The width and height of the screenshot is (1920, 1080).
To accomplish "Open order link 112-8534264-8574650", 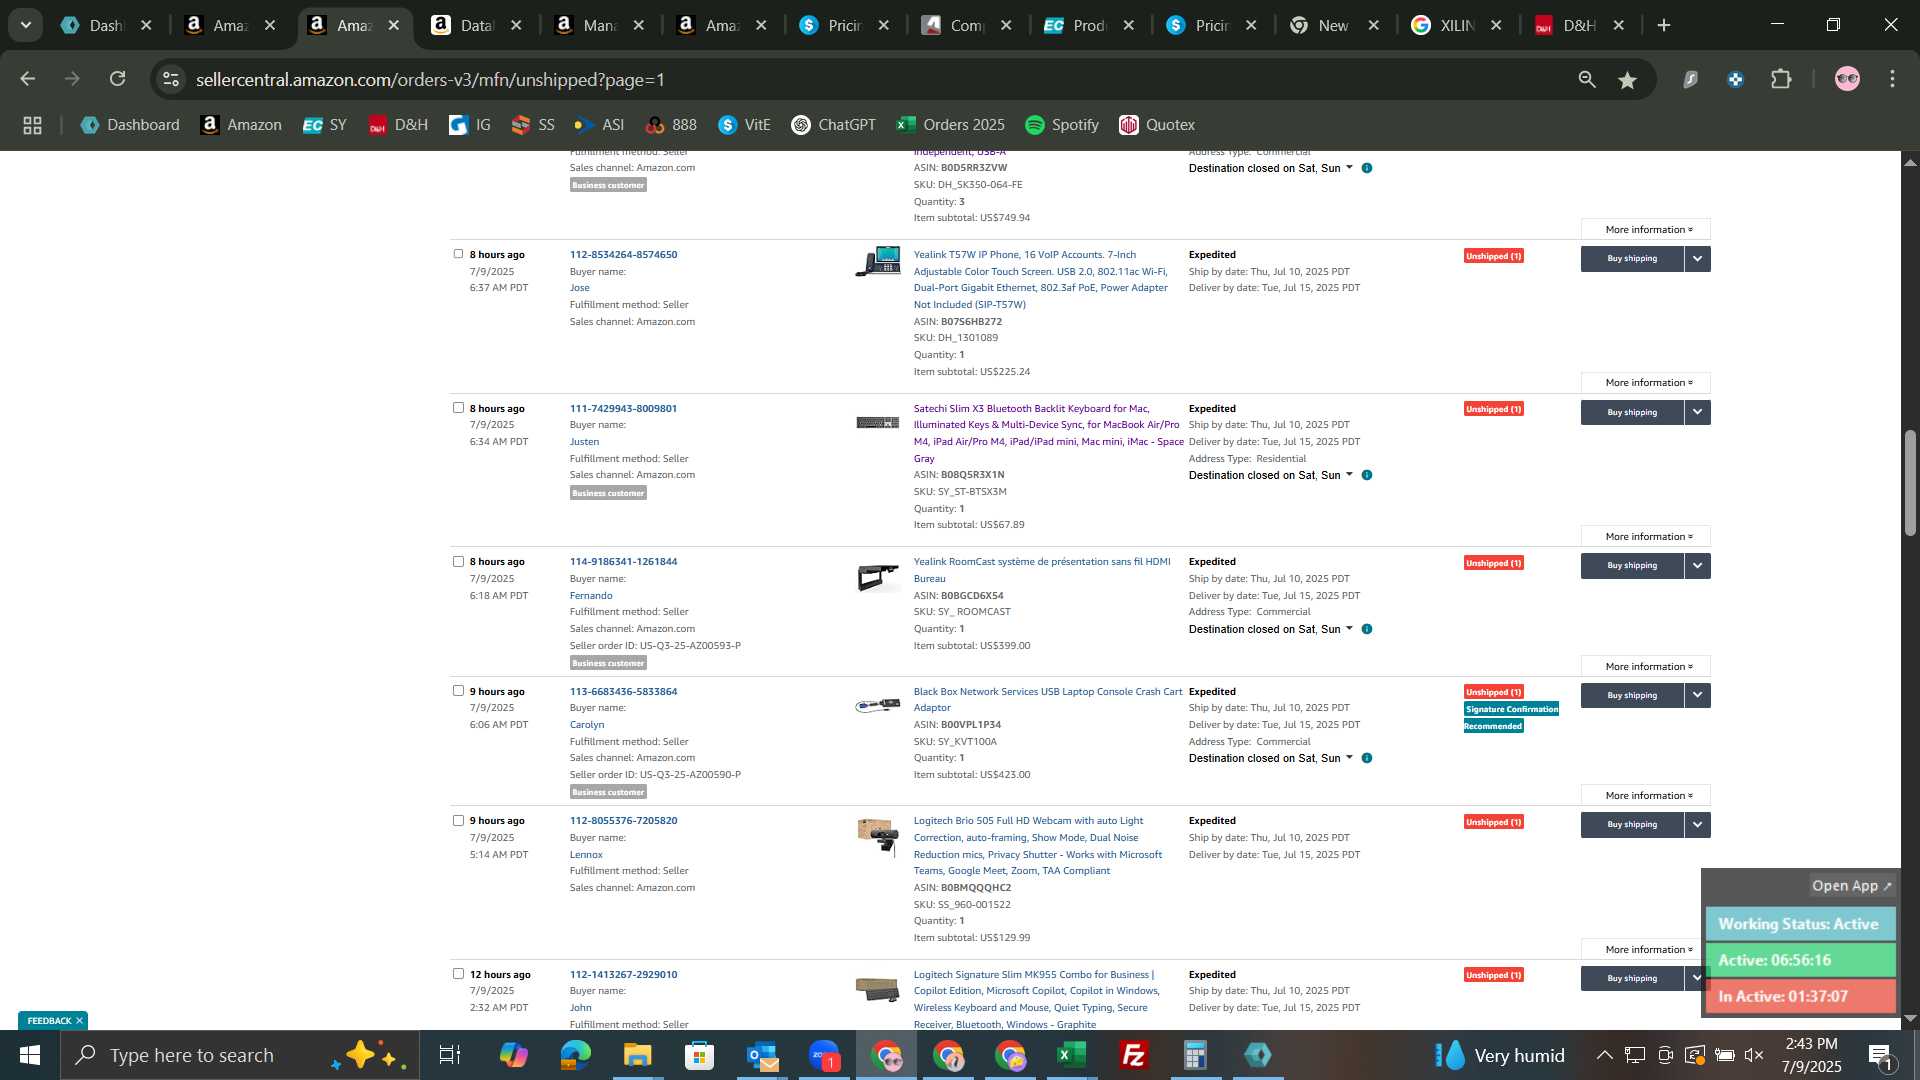I will tap(623, 255).
